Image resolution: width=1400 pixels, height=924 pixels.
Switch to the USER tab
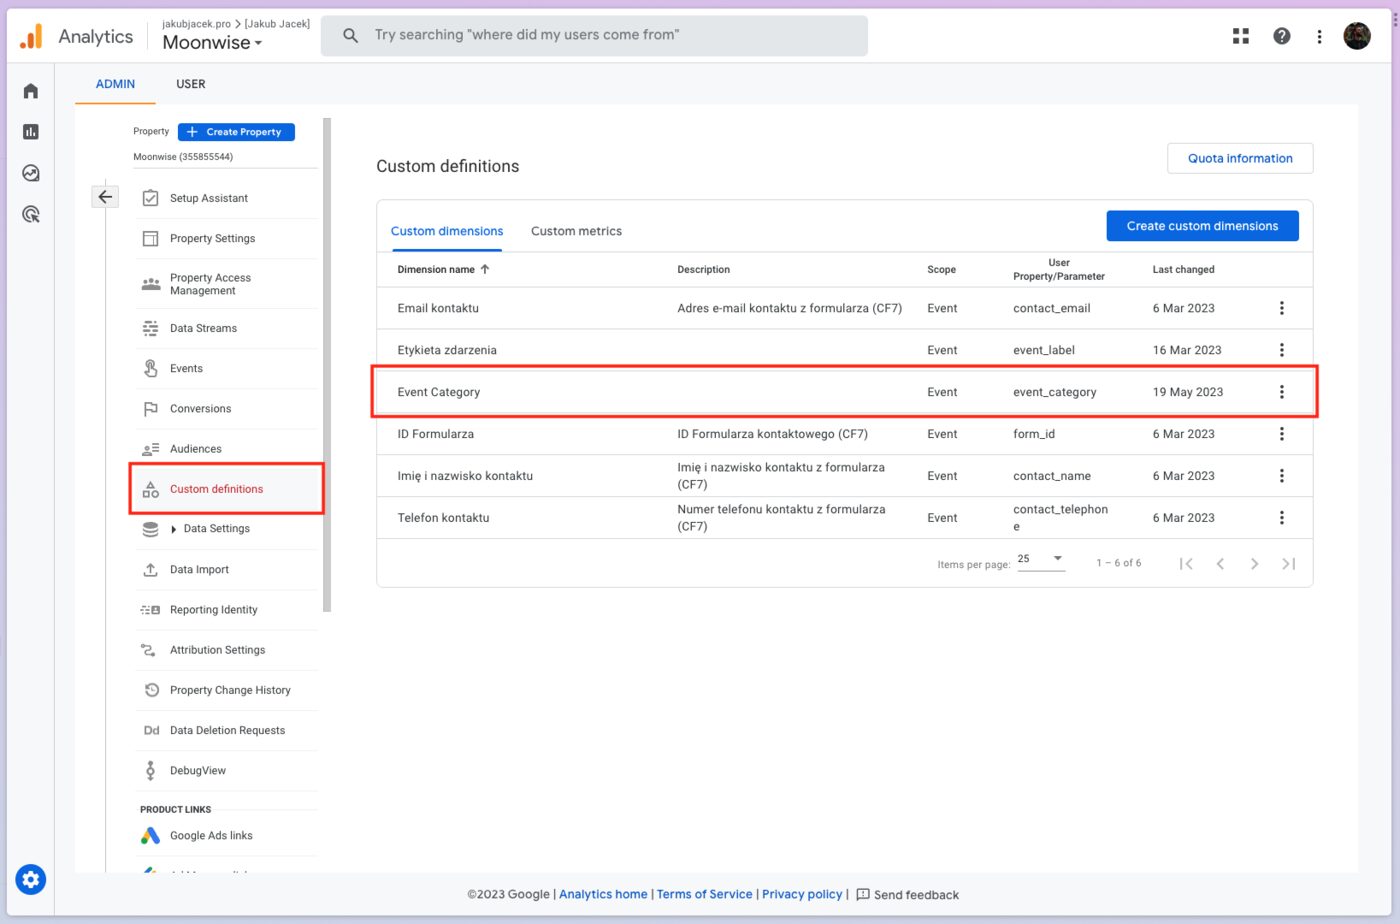[x=190, y=84]
